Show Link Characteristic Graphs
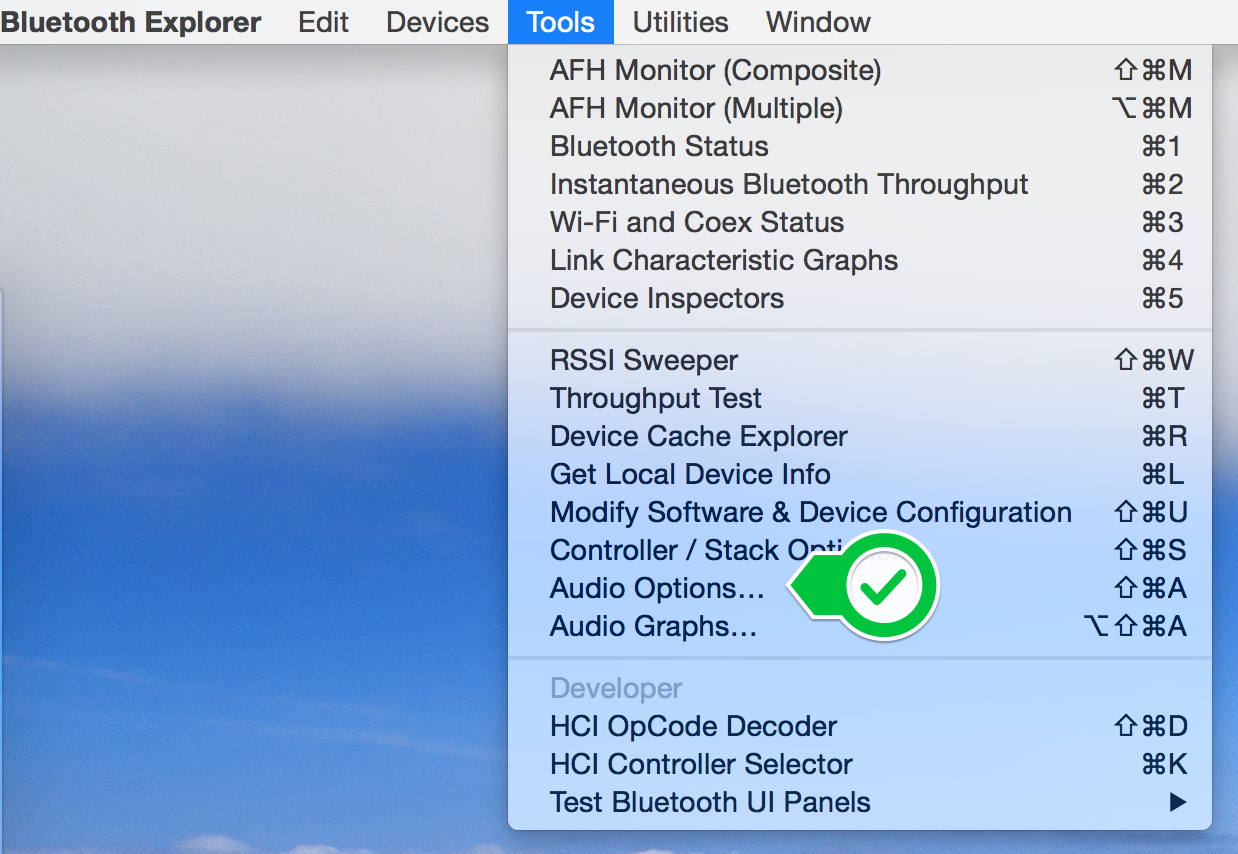 [x=860, y=260]
